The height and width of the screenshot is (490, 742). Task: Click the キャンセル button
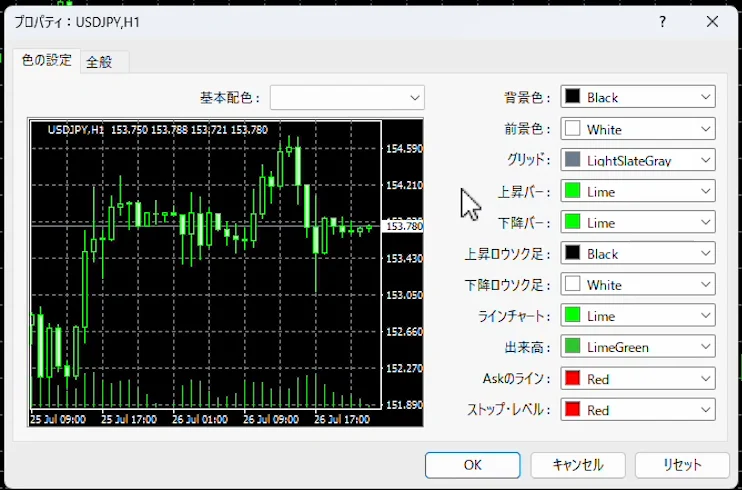pos(578,465)
